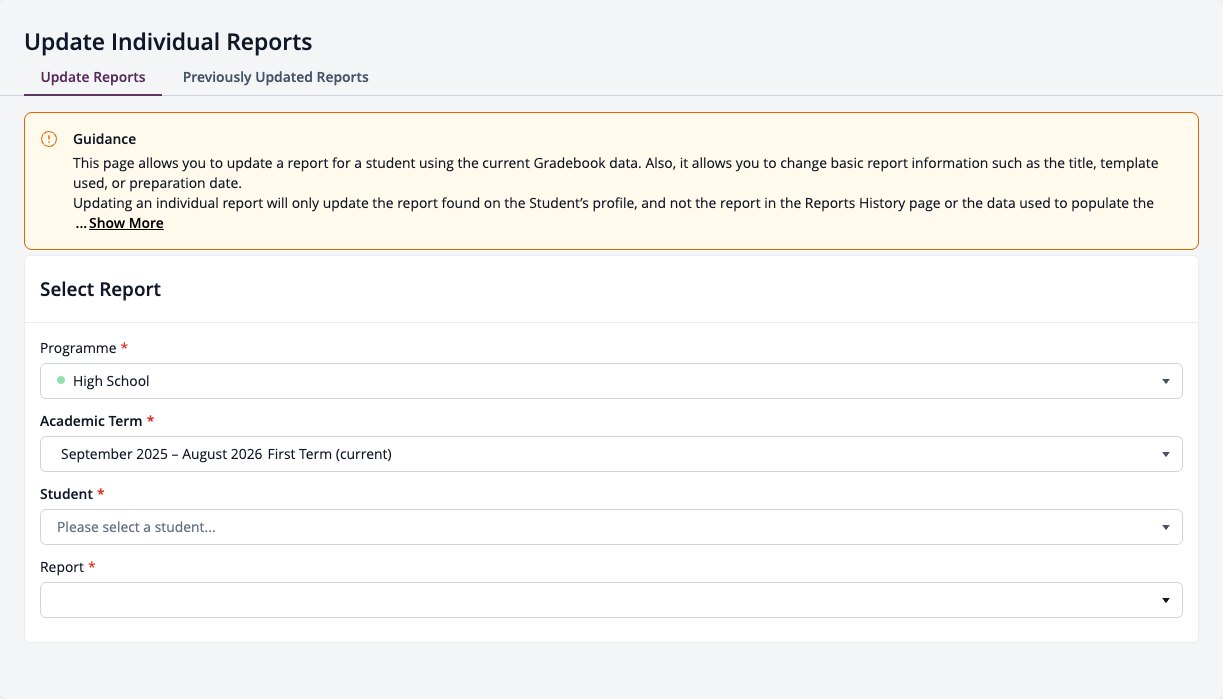Click the Guidance warning icon

49,139
